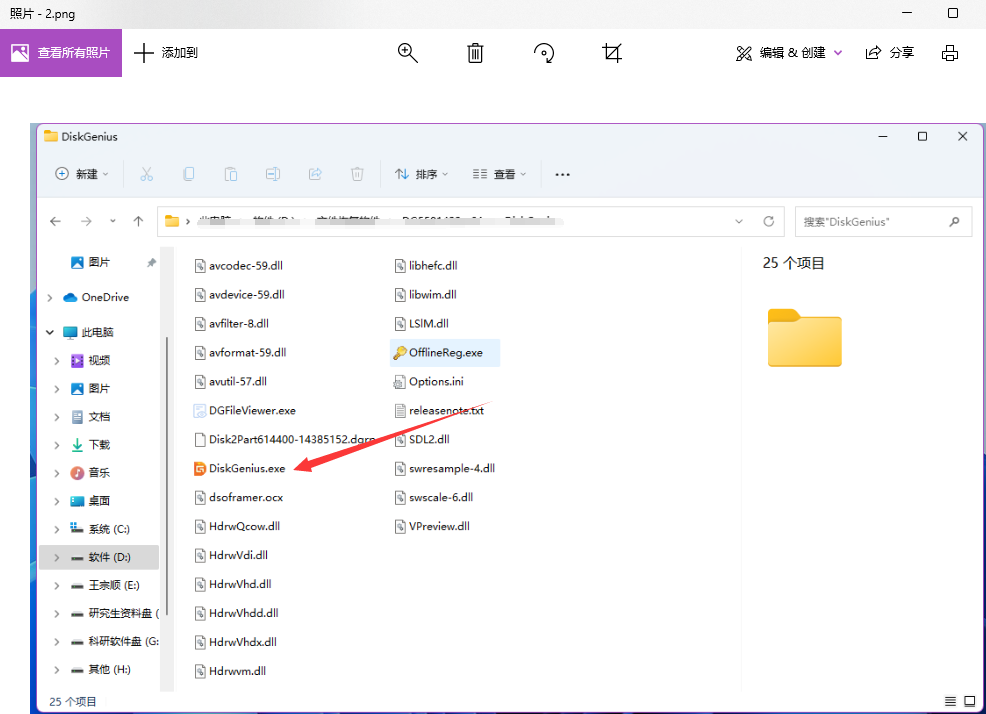Screen dimensions: 986x714
Task: Open the Sort dropdown menu
Action: point(421,174)
